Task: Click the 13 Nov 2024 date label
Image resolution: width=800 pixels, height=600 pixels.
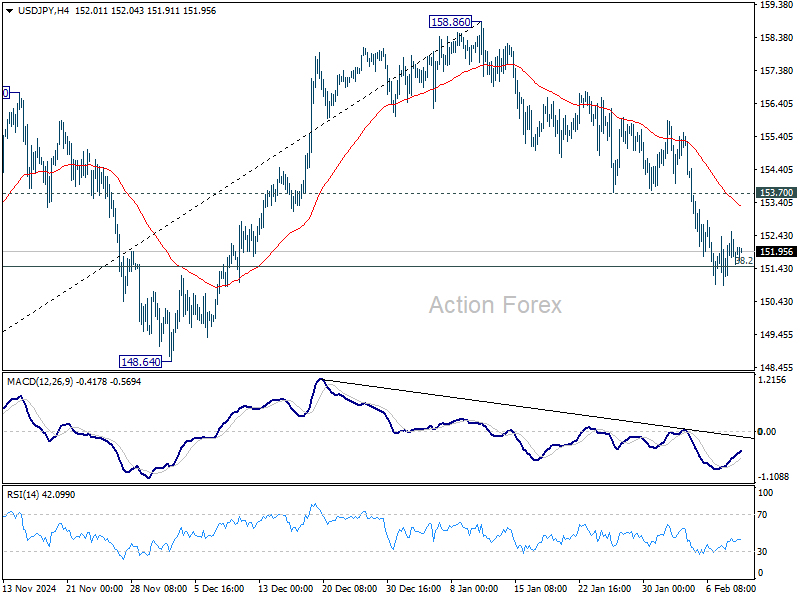Action: pyautogui.click(x=30, y=588)
